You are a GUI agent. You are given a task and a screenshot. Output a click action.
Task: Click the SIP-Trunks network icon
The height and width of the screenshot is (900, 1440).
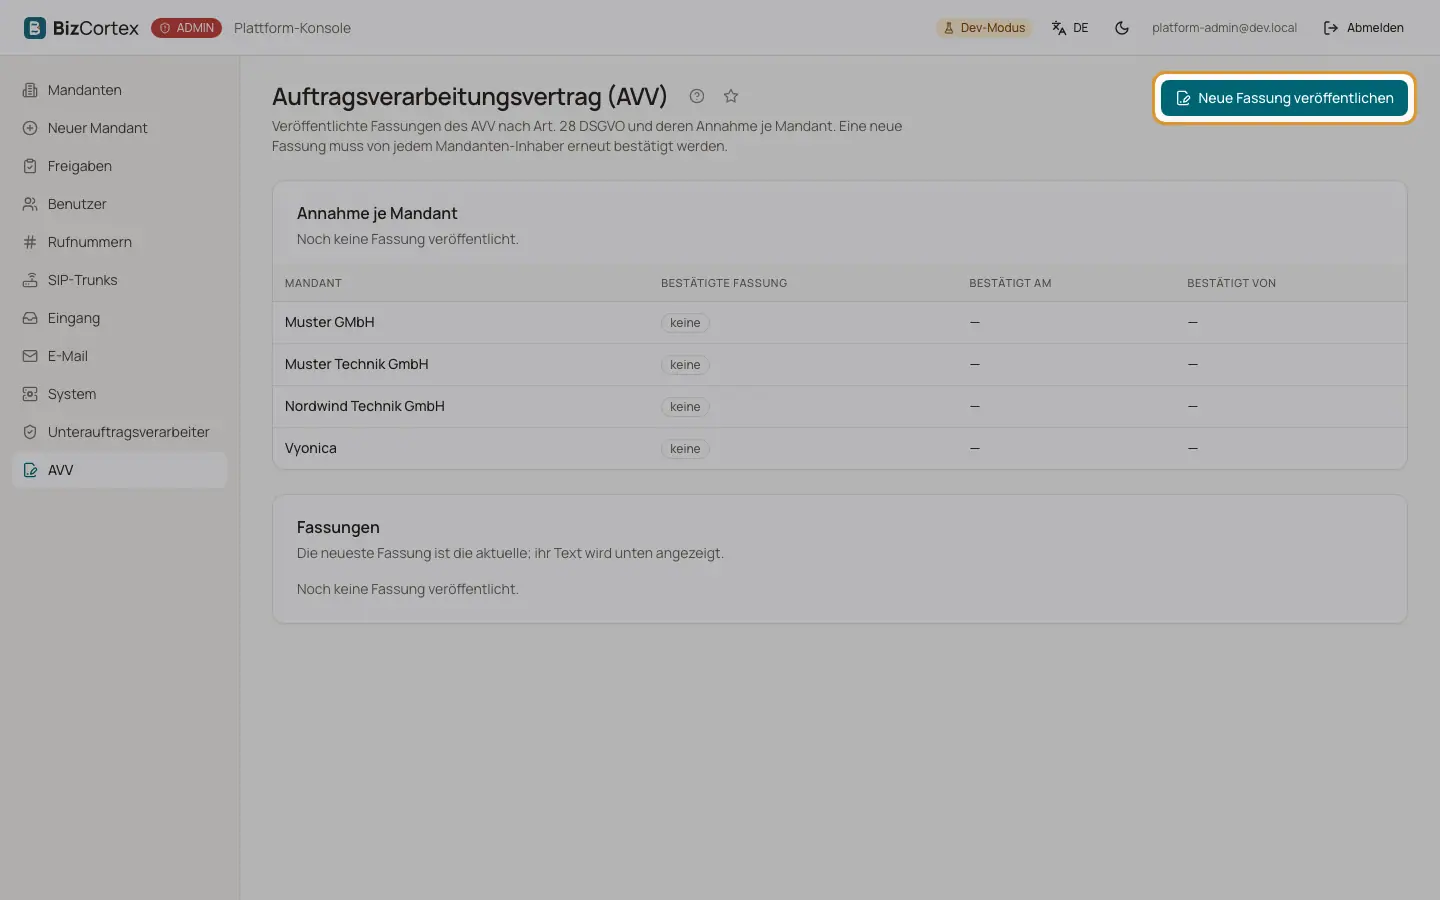30,280
